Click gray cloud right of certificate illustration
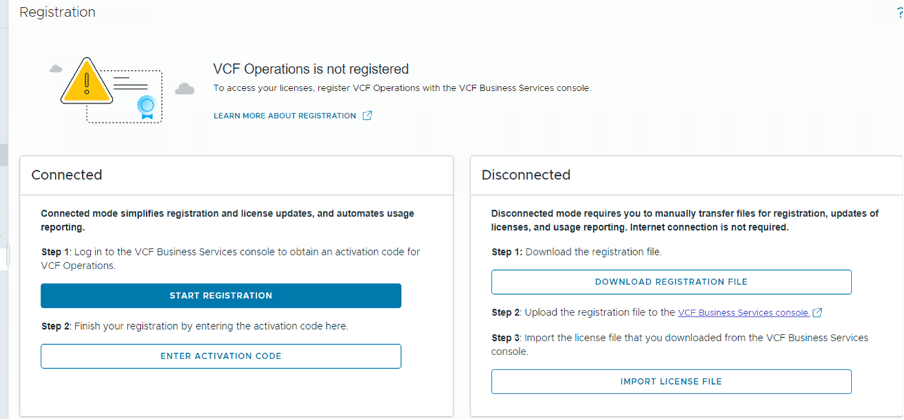 tap(184, 88)
